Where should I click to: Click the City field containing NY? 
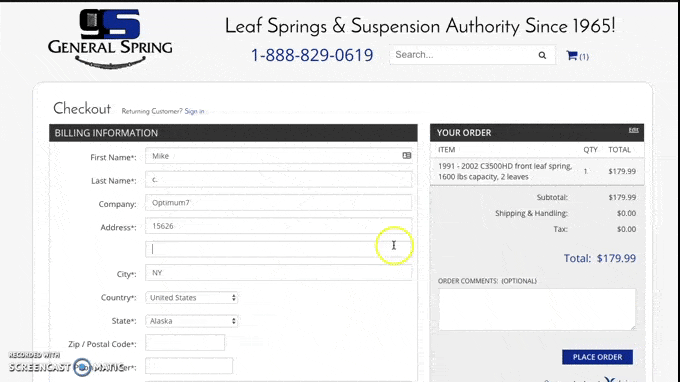point(278,273)
